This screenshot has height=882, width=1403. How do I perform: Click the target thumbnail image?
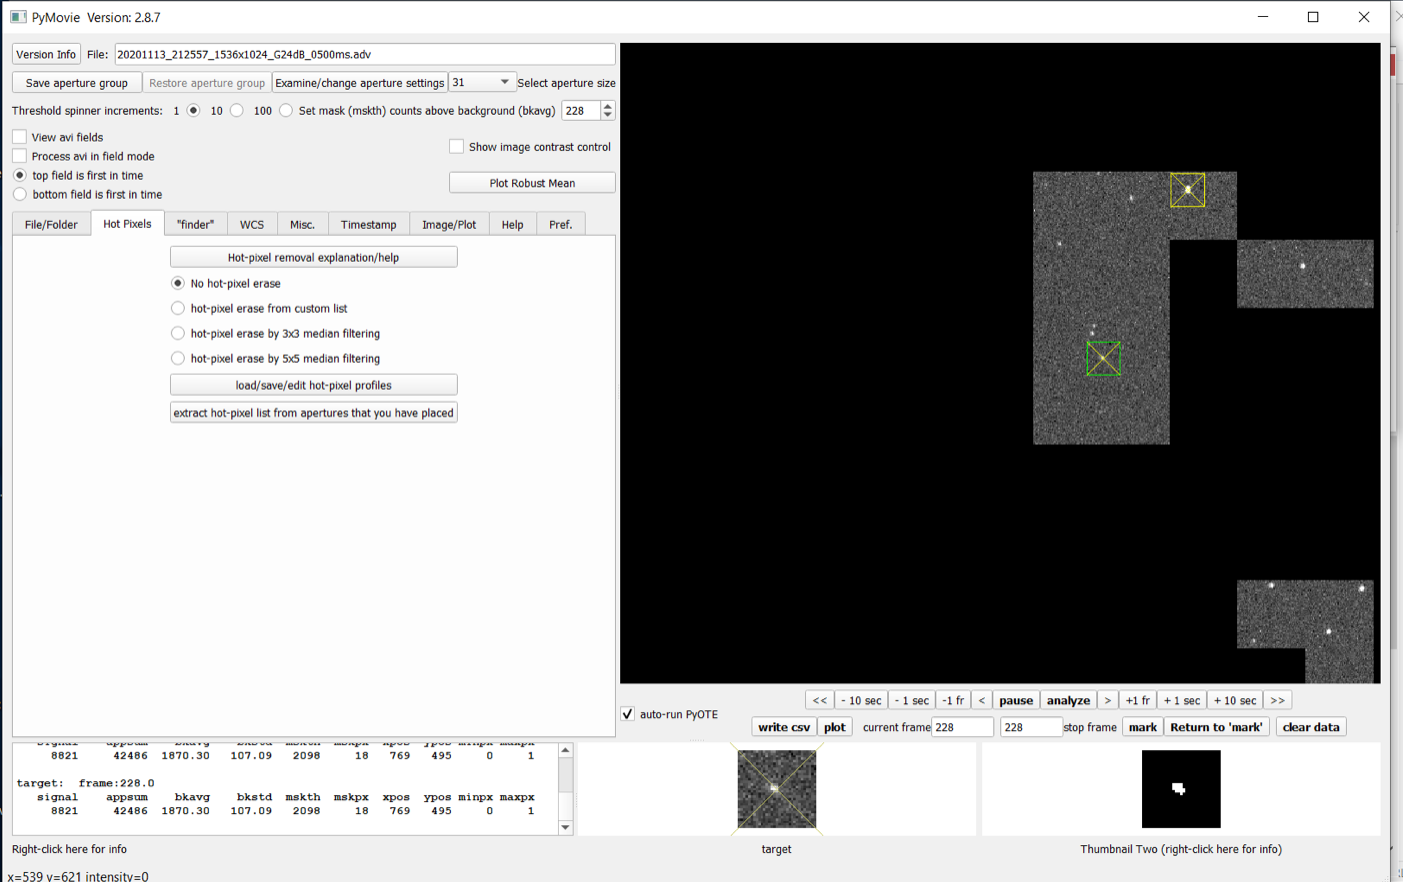point(776,789)
